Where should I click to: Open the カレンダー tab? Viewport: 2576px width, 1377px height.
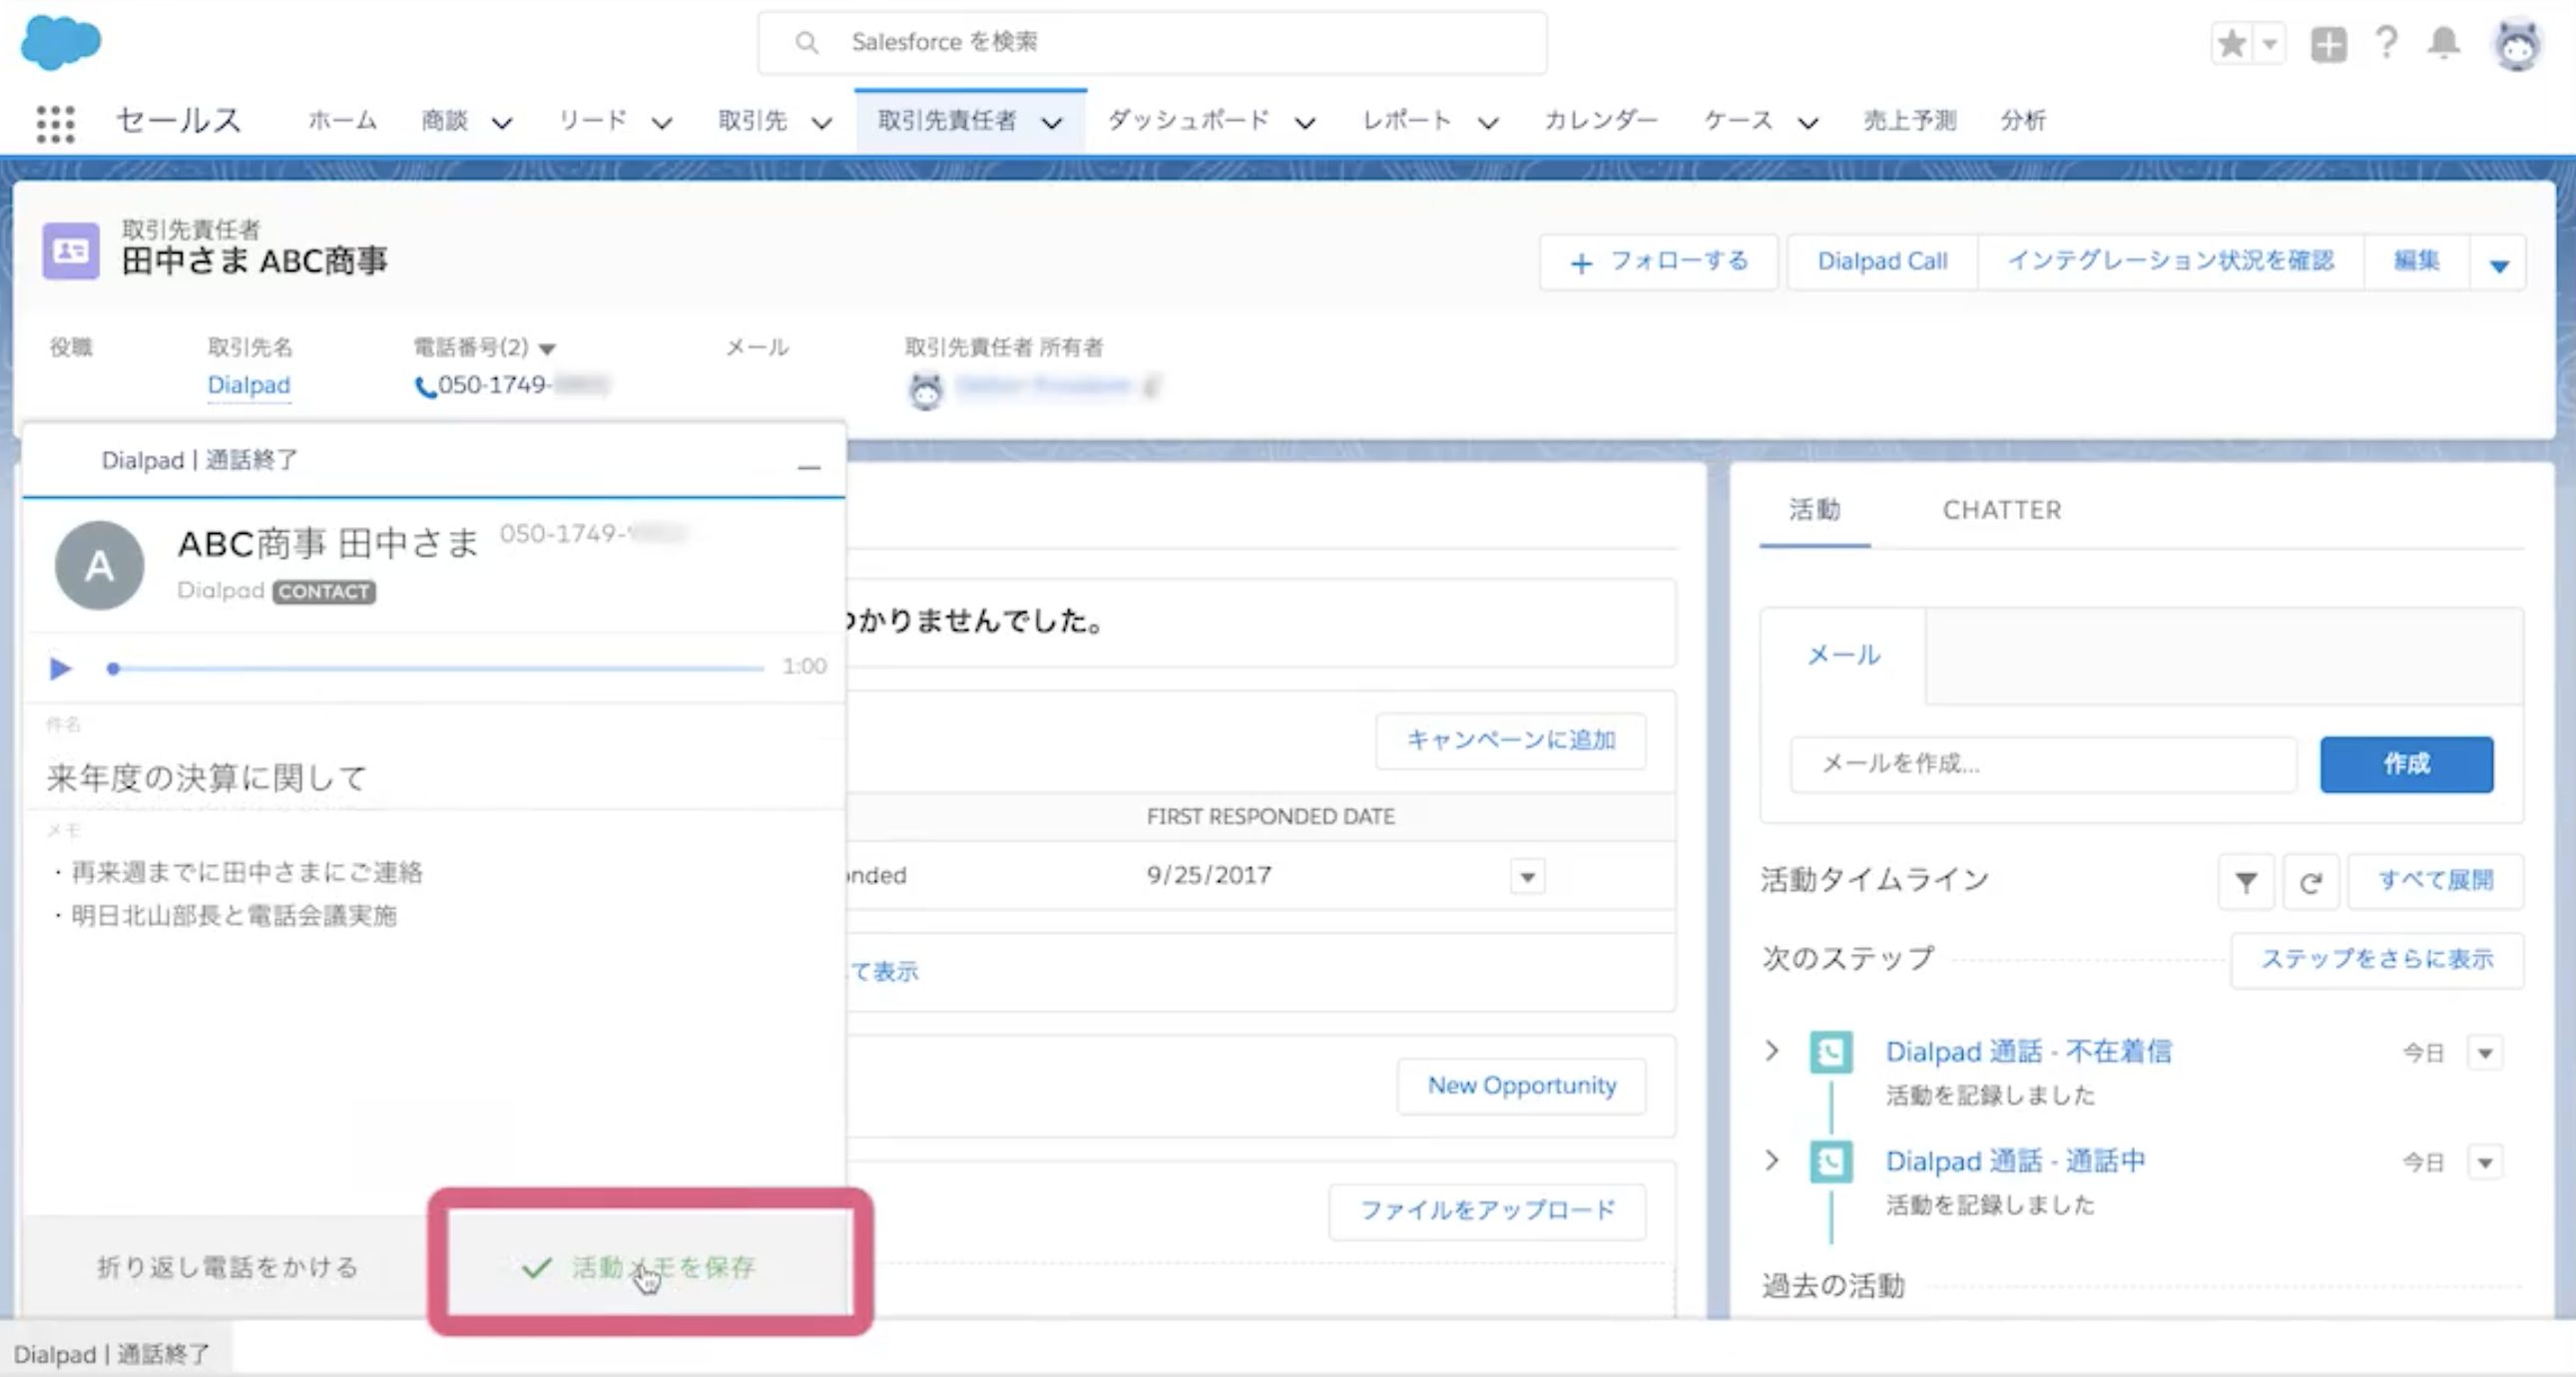coord(1601,121)
